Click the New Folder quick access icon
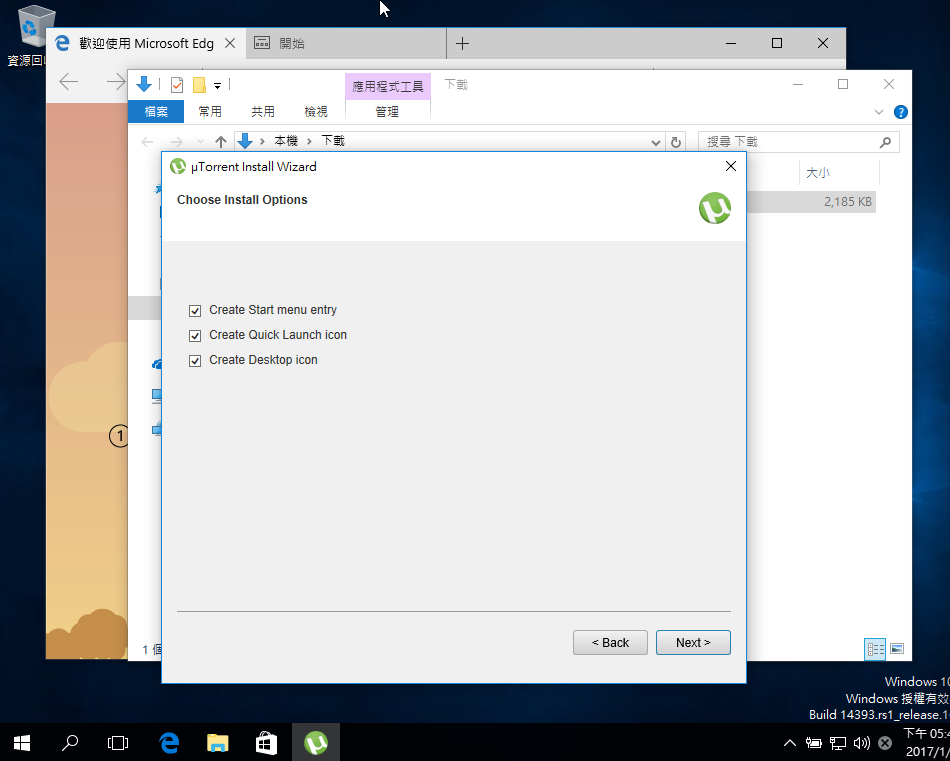Image resolution: width=950 pixels, height=761 pixels. (199, 85)
